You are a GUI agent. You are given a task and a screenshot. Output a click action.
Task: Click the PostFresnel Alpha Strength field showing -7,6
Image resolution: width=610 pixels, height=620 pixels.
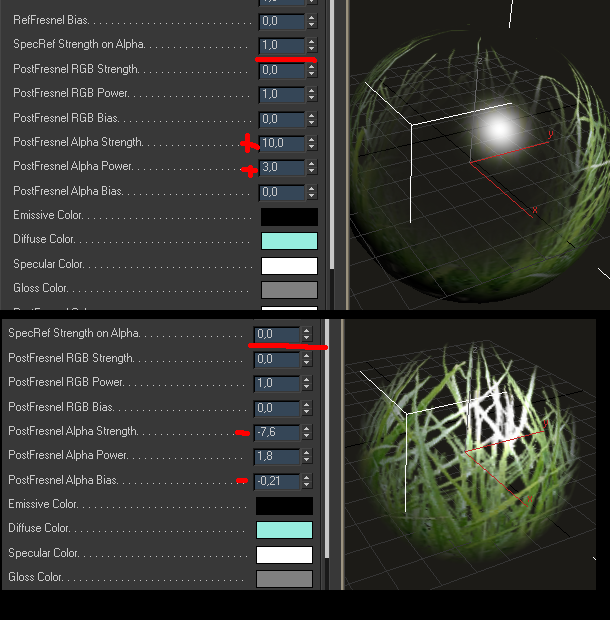(276, 432)
